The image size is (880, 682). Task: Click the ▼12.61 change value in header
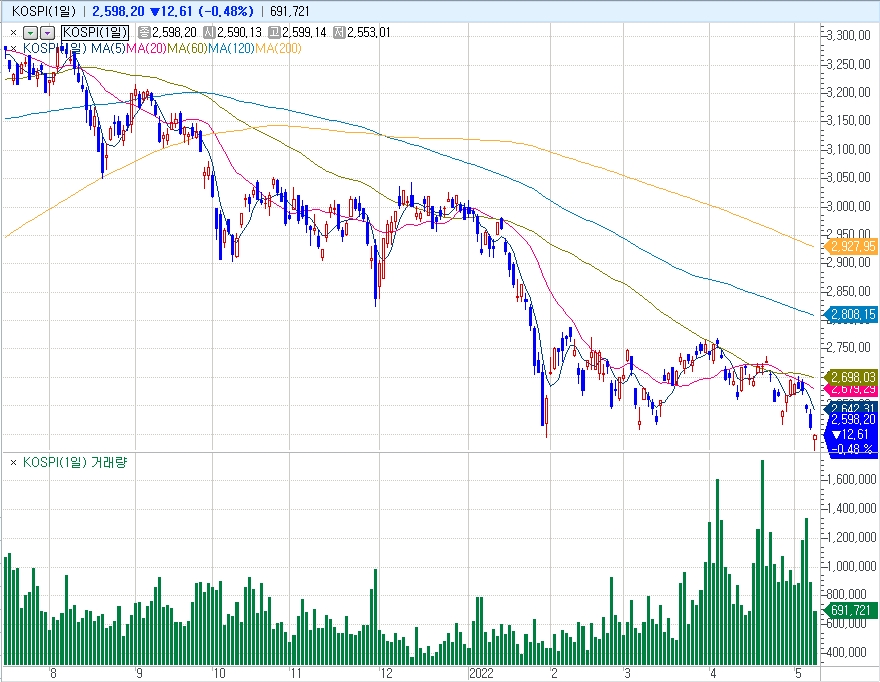[x=172, y=11]
